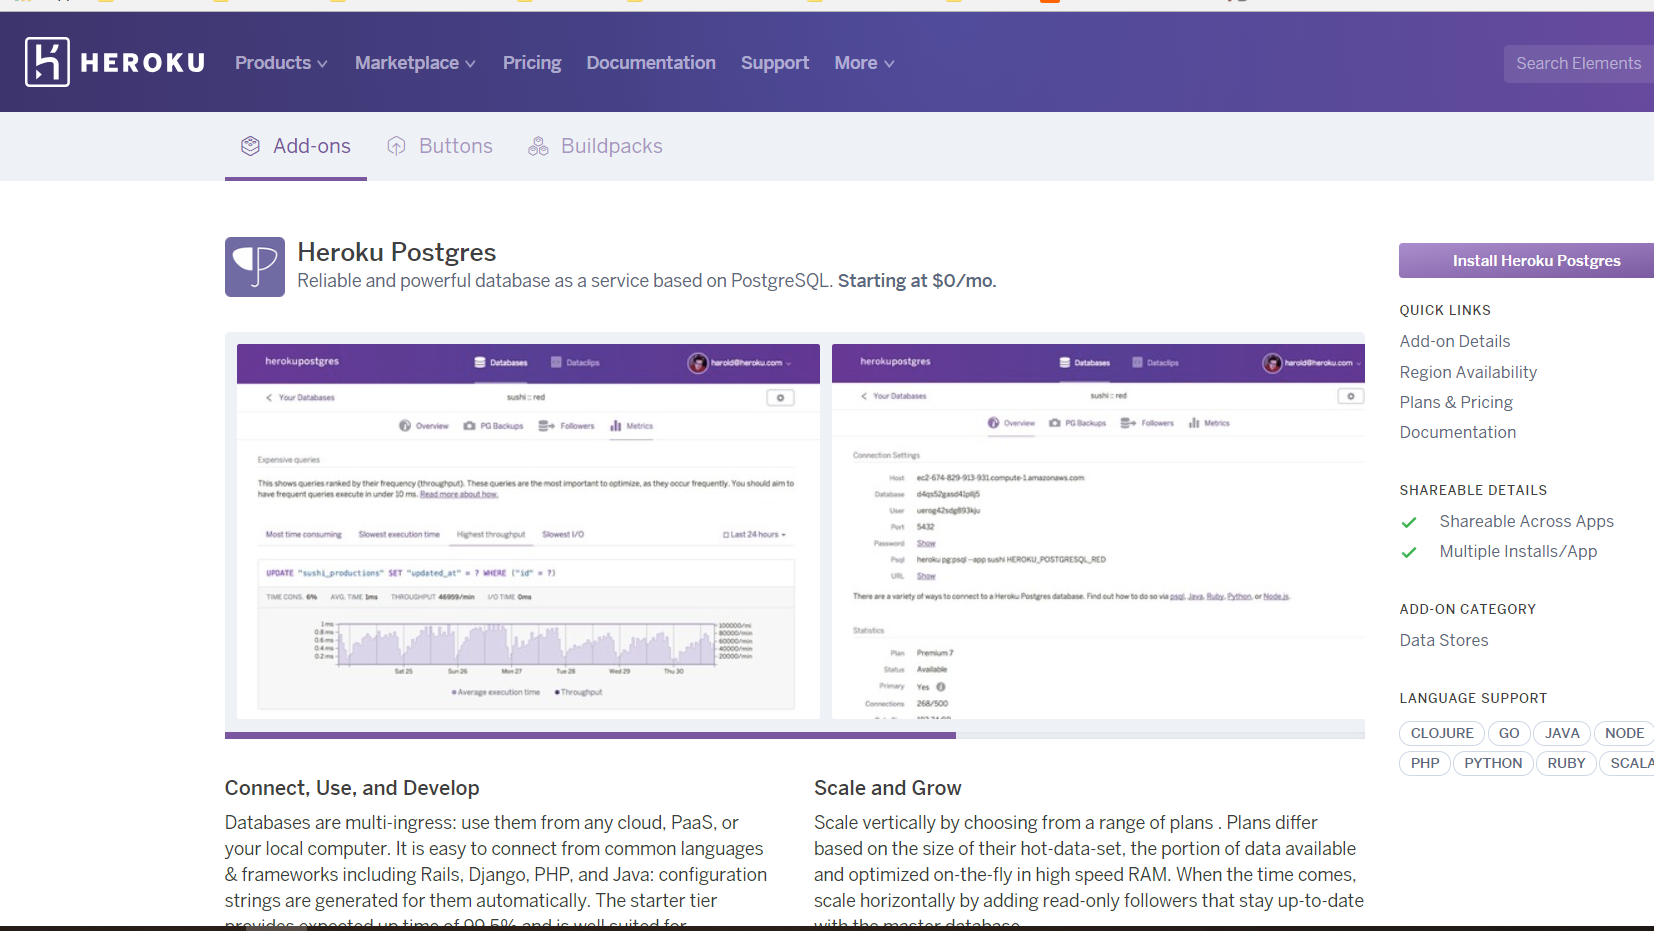This screenshot has height=931, width=1654.
Task: Select the GO language tag
Action: [1509, 733]
